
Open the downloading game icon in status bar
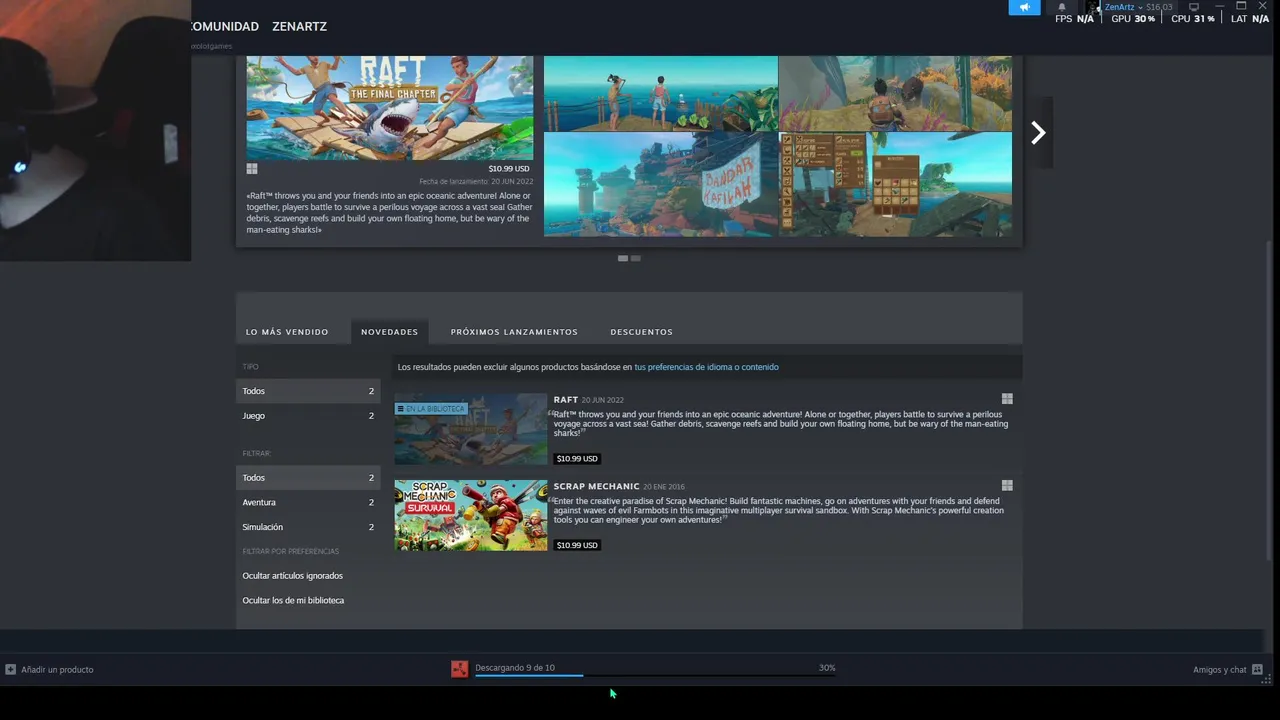459,669
